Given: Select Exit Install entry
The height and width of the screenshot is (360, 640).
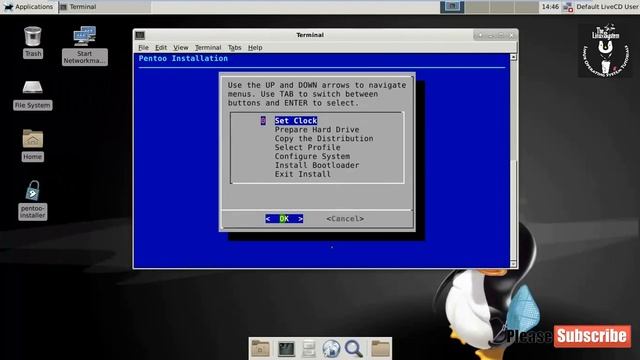Looking at the screenshot, I should [x=302, y=174].
